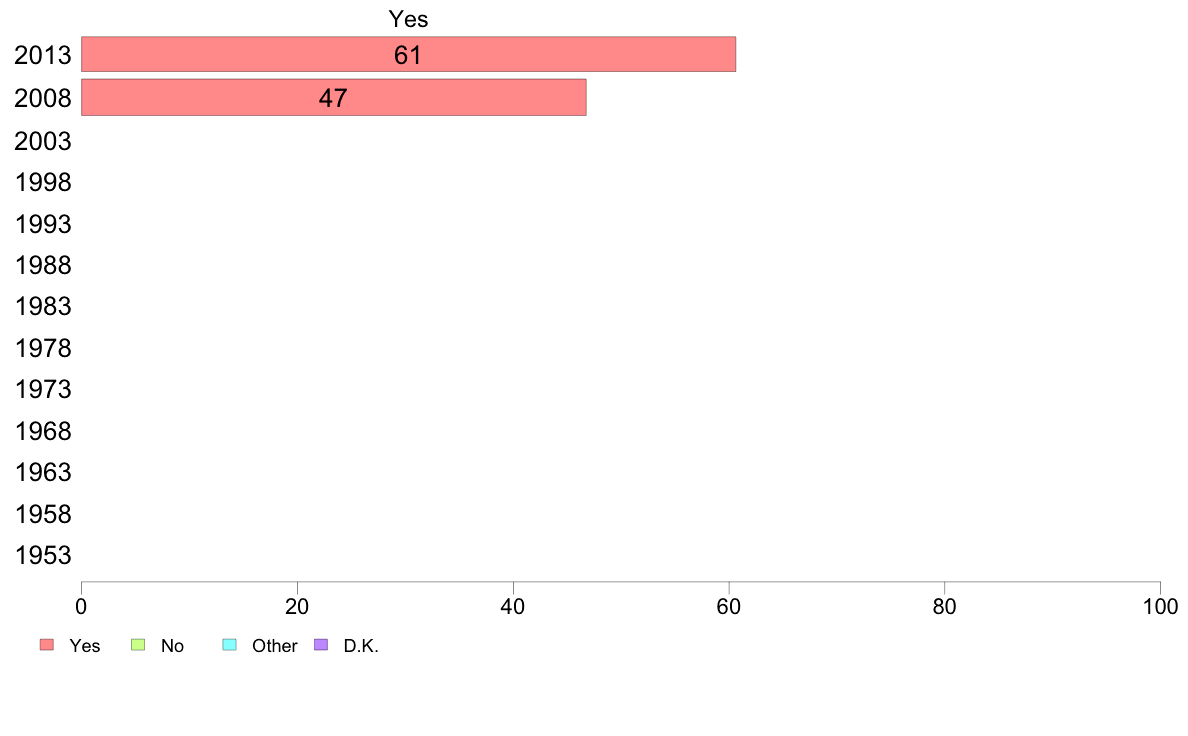
Task: Click the 1973 year label
Action: [42, 390]
